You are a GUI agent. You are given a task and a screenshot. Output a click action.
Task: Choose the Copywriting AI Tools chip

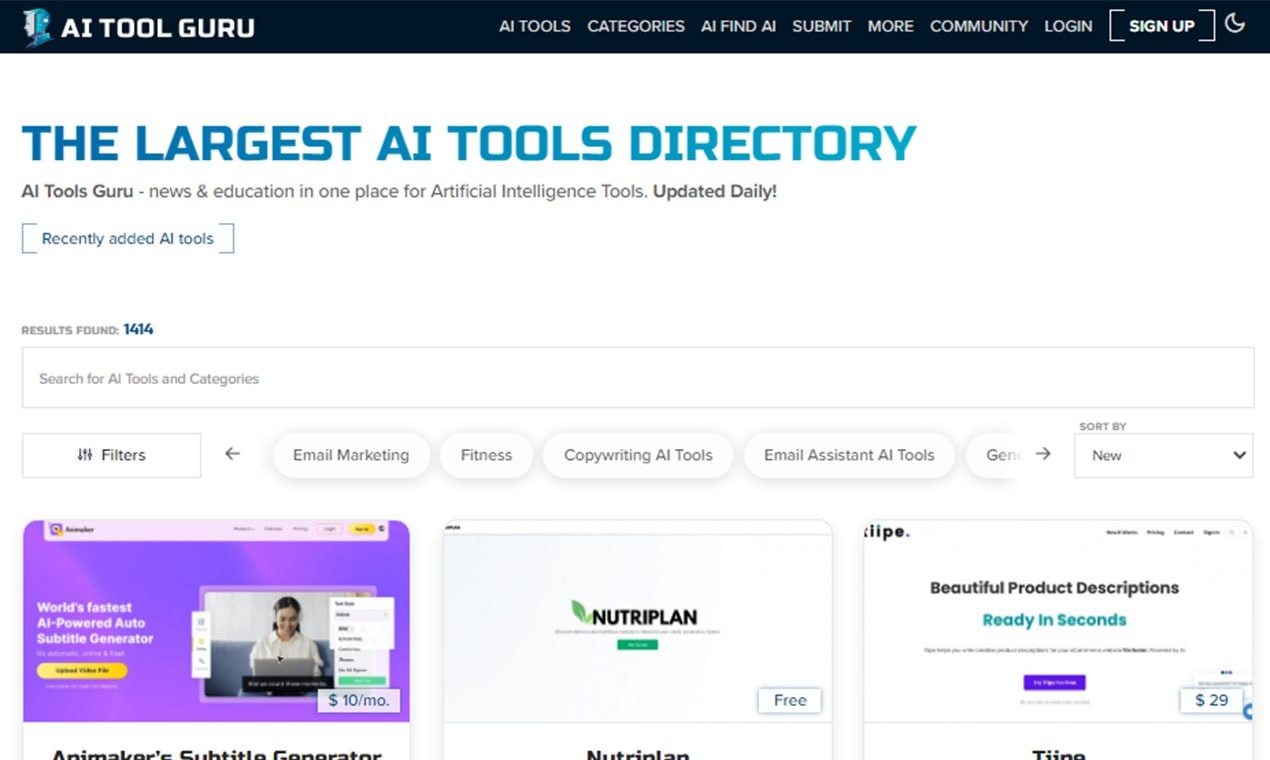coord(638,455)
